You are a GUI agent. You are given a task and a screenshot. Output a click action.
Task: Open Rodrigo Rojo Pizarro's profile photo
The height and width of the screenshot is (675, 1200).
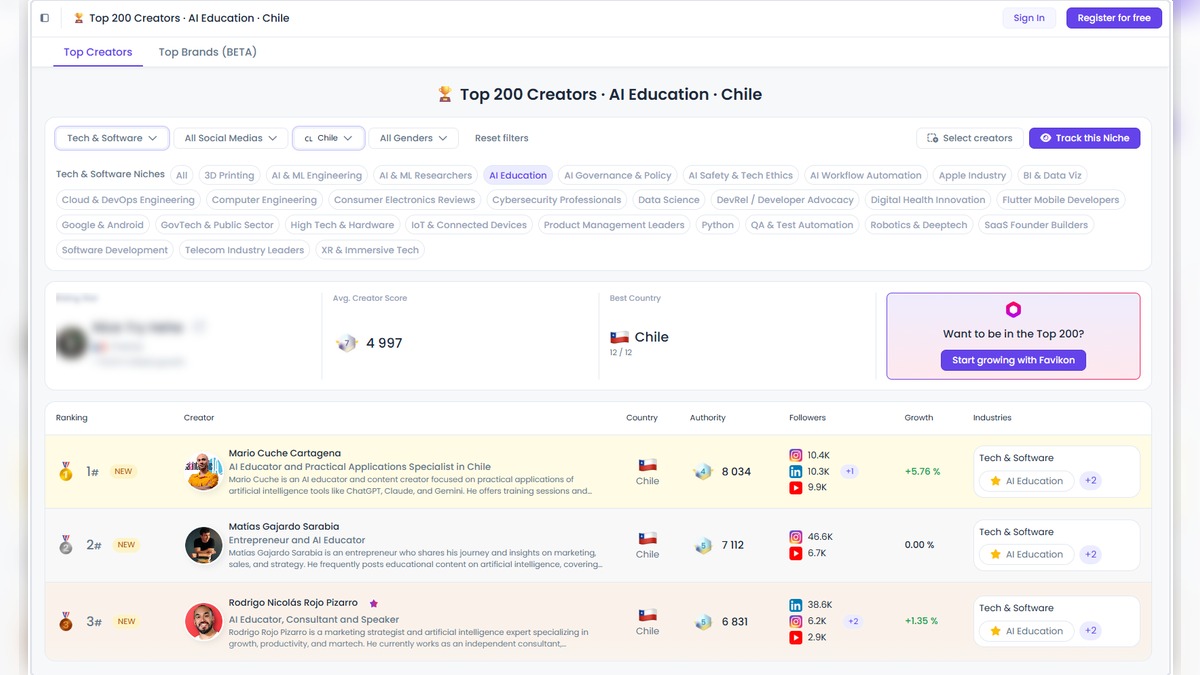[x=204, y=621]
